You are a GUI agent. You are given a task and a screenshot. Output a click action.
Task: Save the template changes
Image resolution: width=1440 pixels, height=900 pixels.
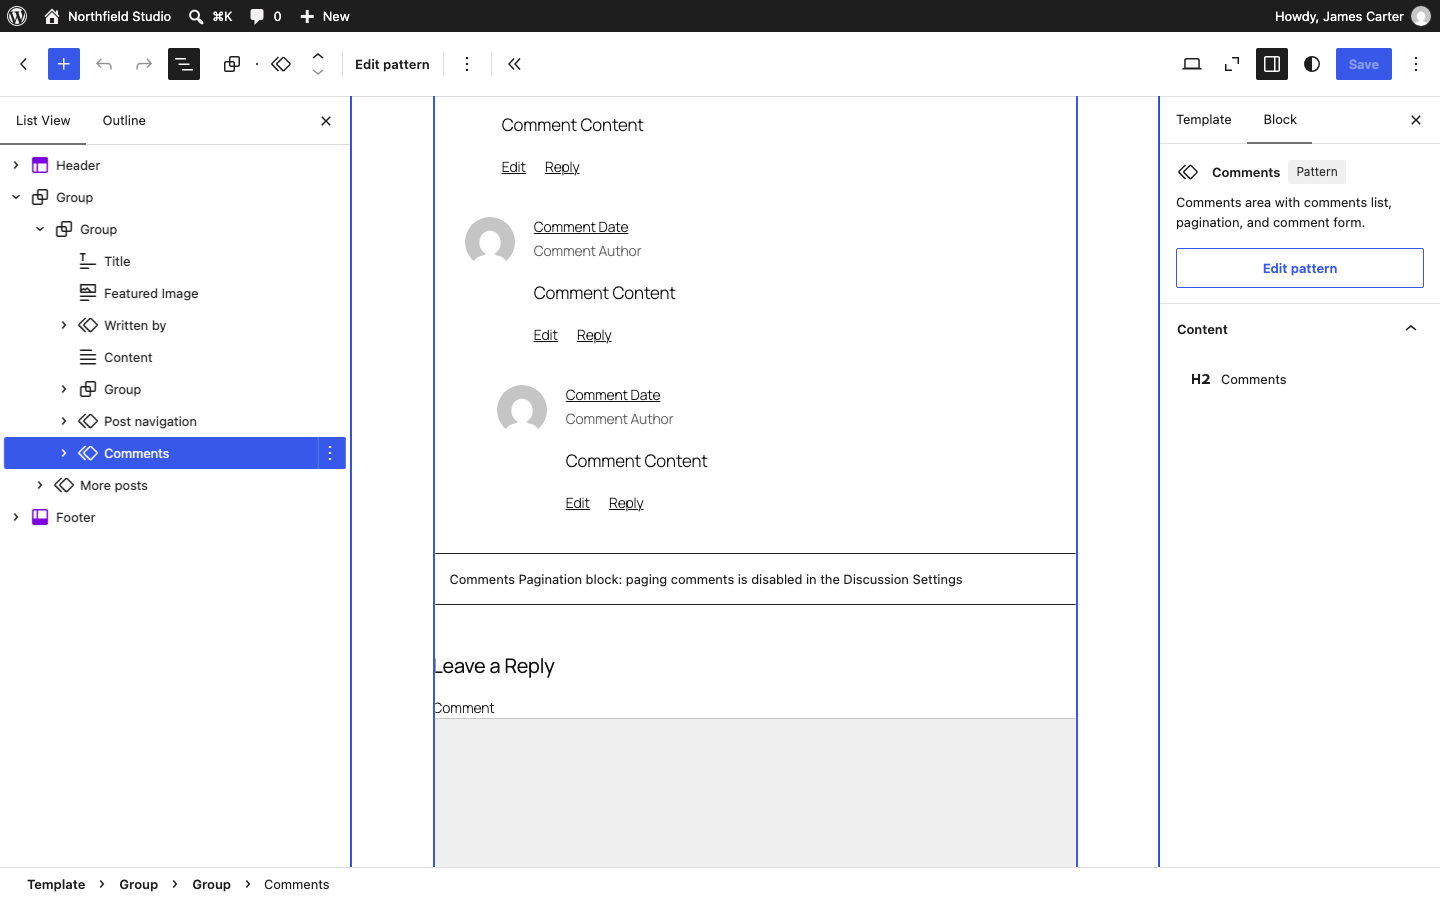[1364, 64]
